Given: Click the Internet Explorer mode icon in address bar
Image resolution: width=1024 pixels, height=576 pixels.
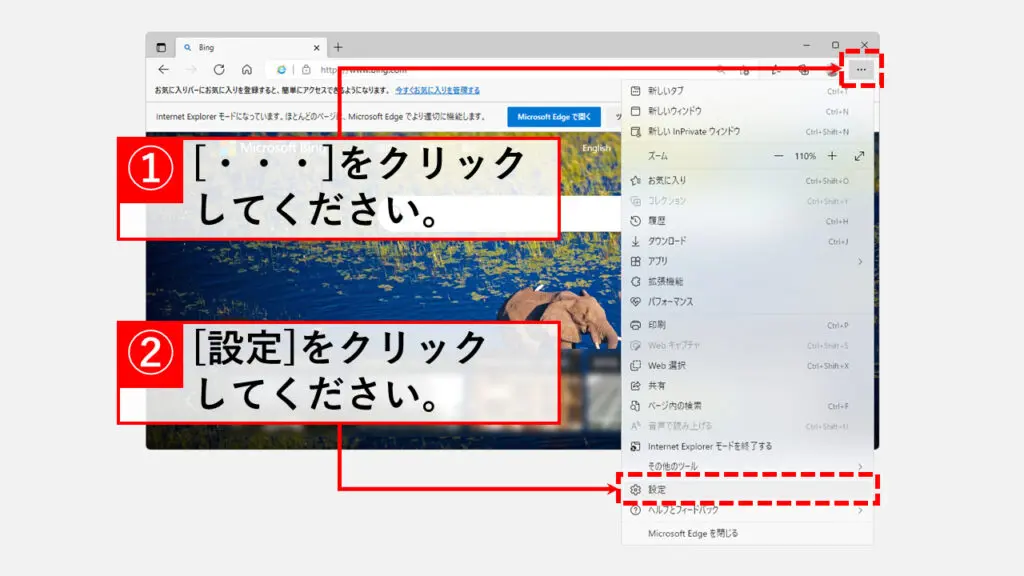Looking at the screenshot, I should 282,70.
